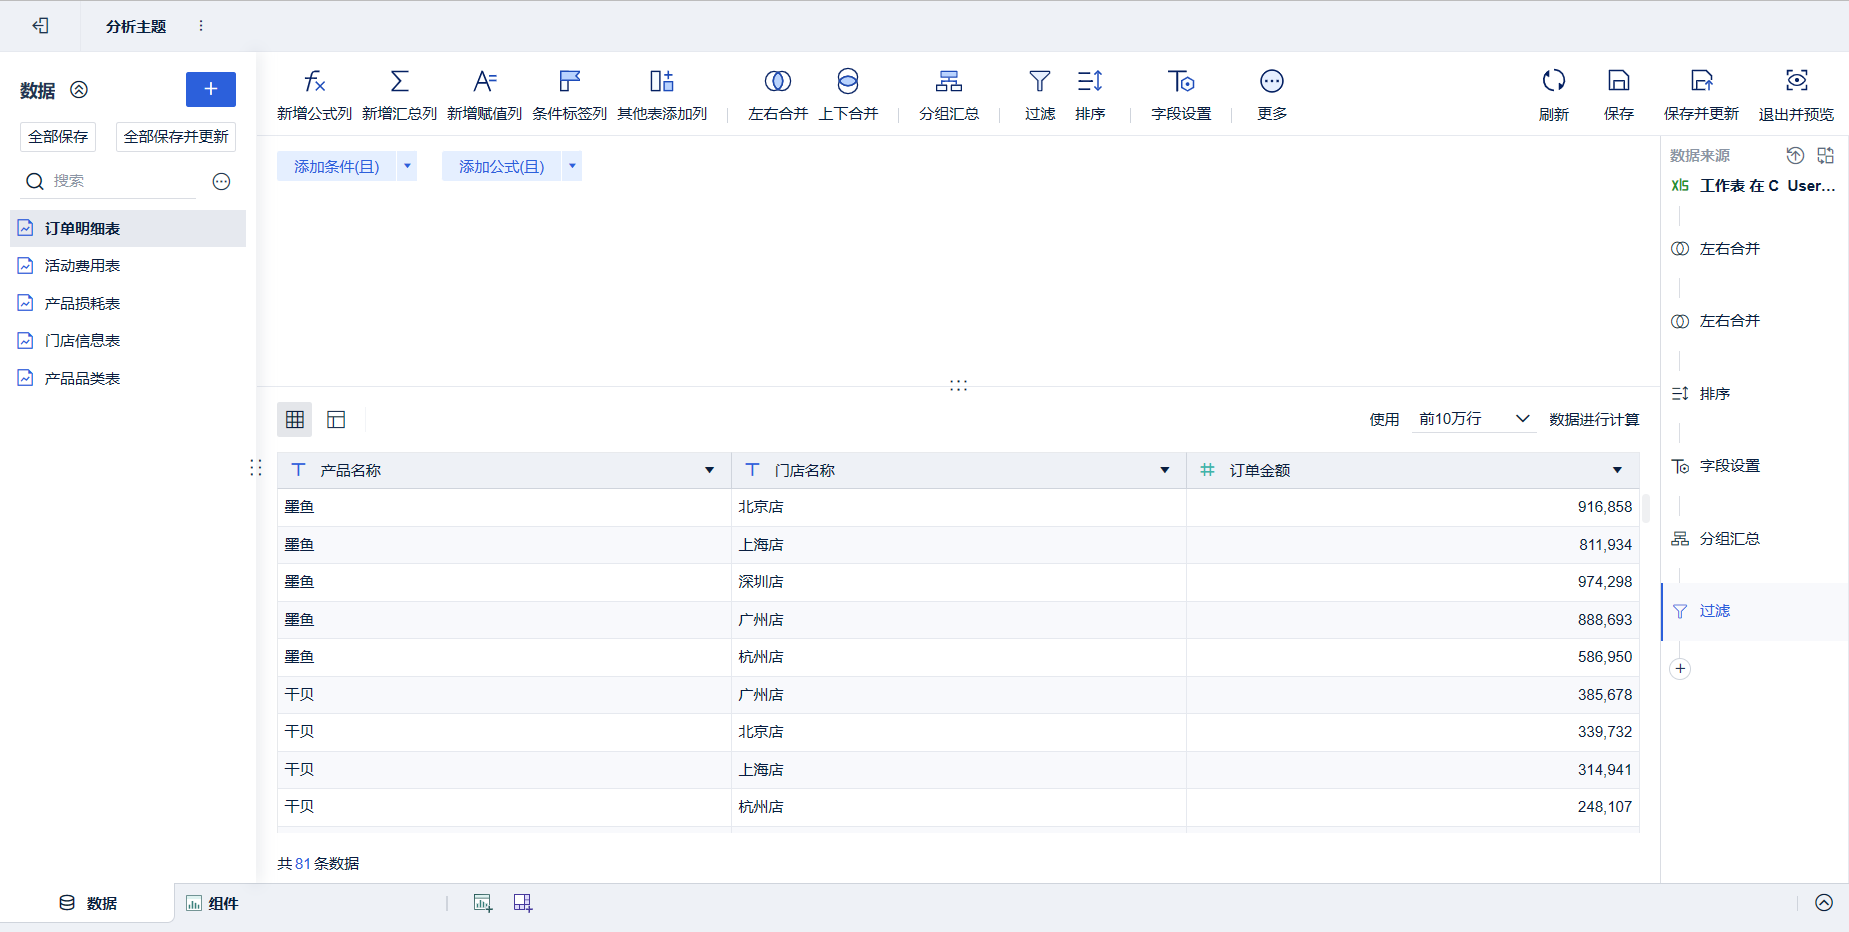The height and width of the screenshot is (932, 1849).
Task: Click the 排序 toolbar tool
Action: pyautogui.click(x=1090, y=95)
